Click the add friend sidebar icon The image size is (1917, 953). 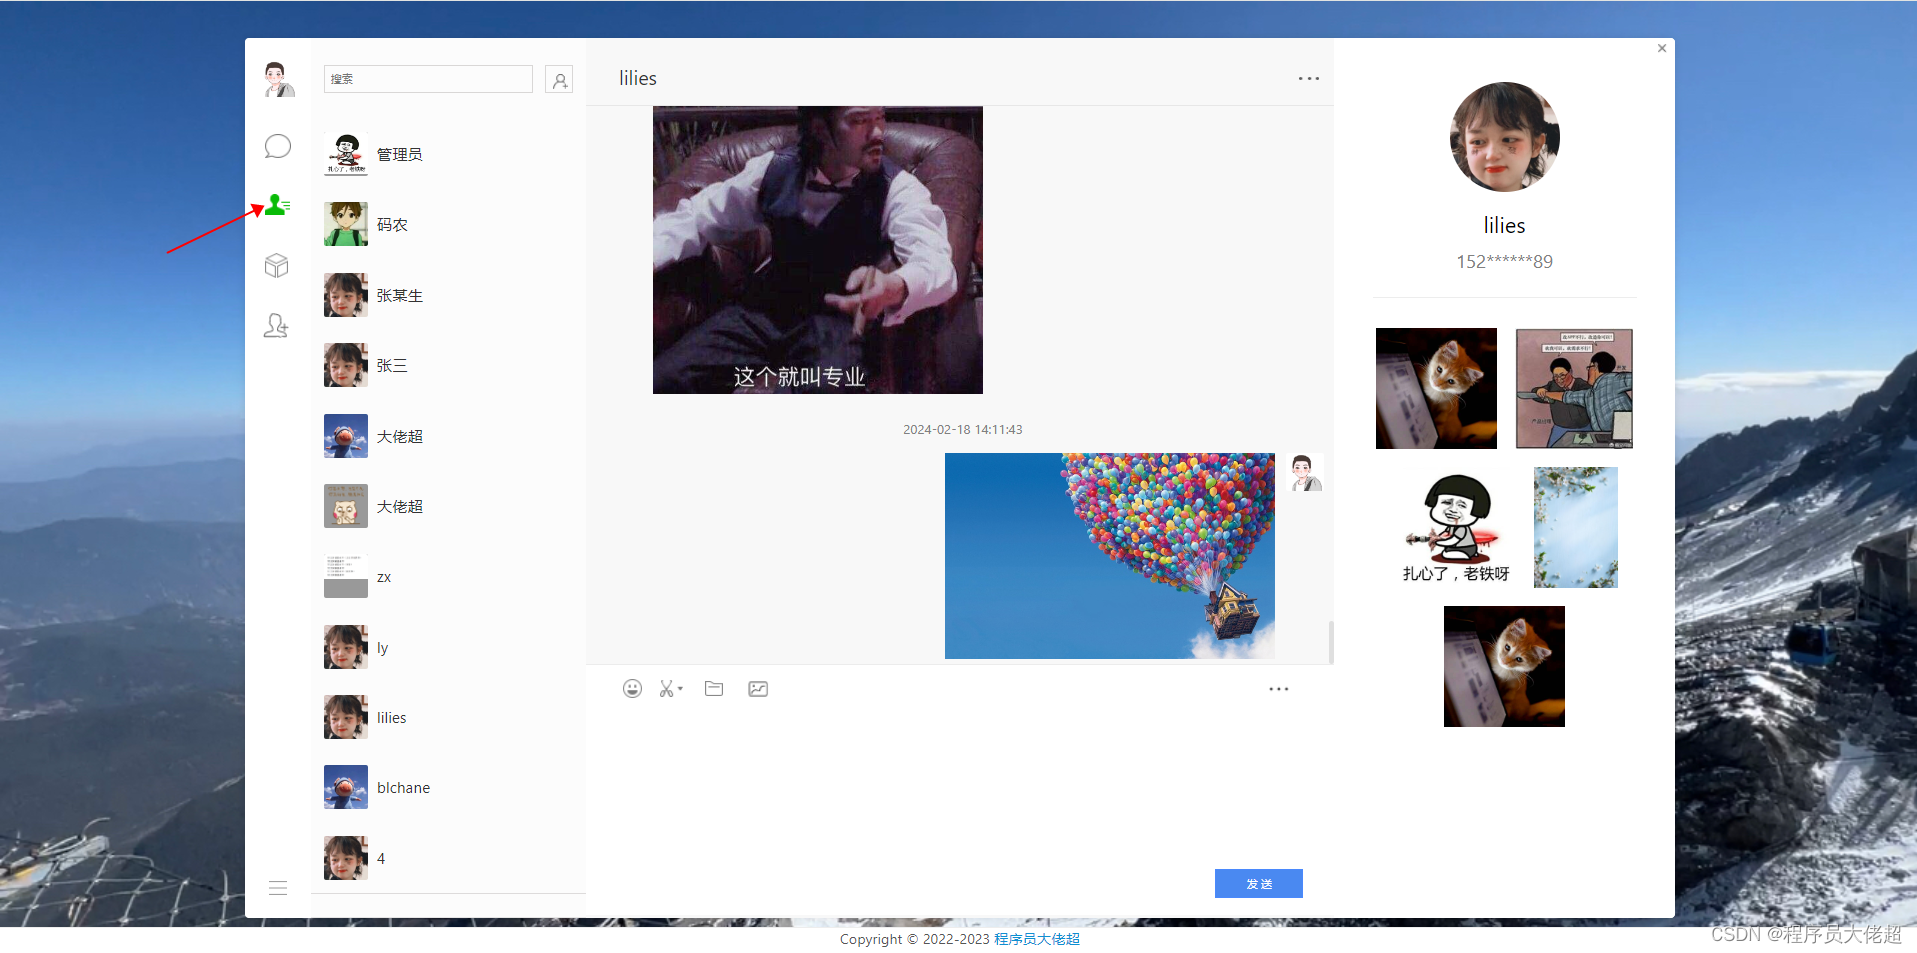[277, 325]
